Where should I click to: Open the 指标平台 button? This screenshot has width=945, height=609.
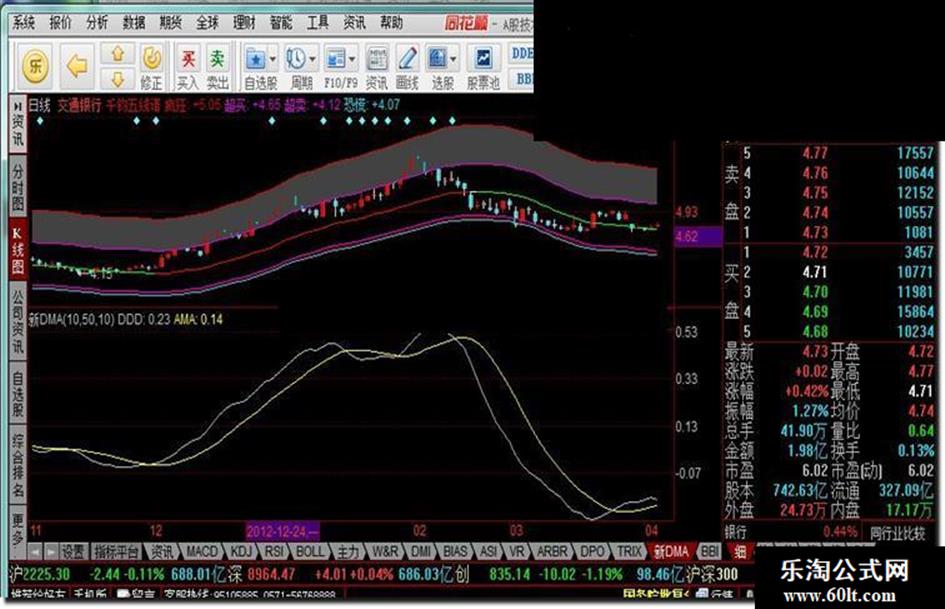pyautogui.click(x=117, y=551)
